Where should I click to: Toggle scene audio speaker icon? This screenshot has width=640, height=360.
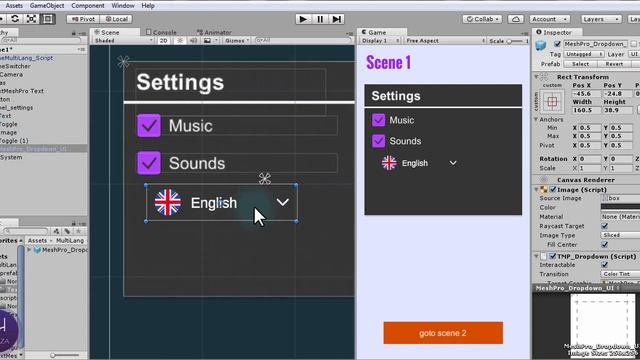(x=193, y=40)
